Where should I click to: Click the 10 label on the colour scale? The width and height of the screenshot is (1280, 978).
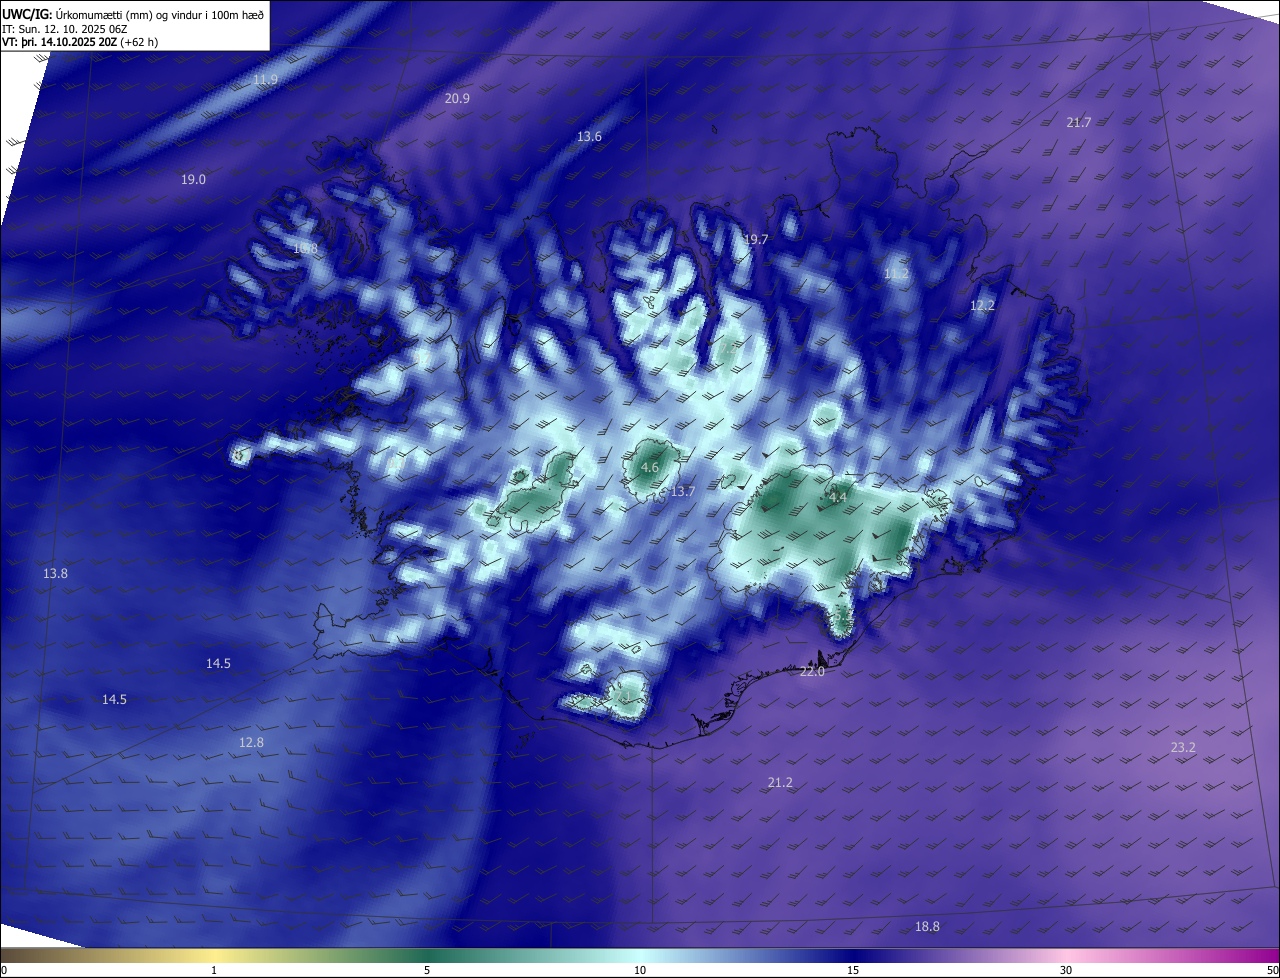[x=640, y=971]
